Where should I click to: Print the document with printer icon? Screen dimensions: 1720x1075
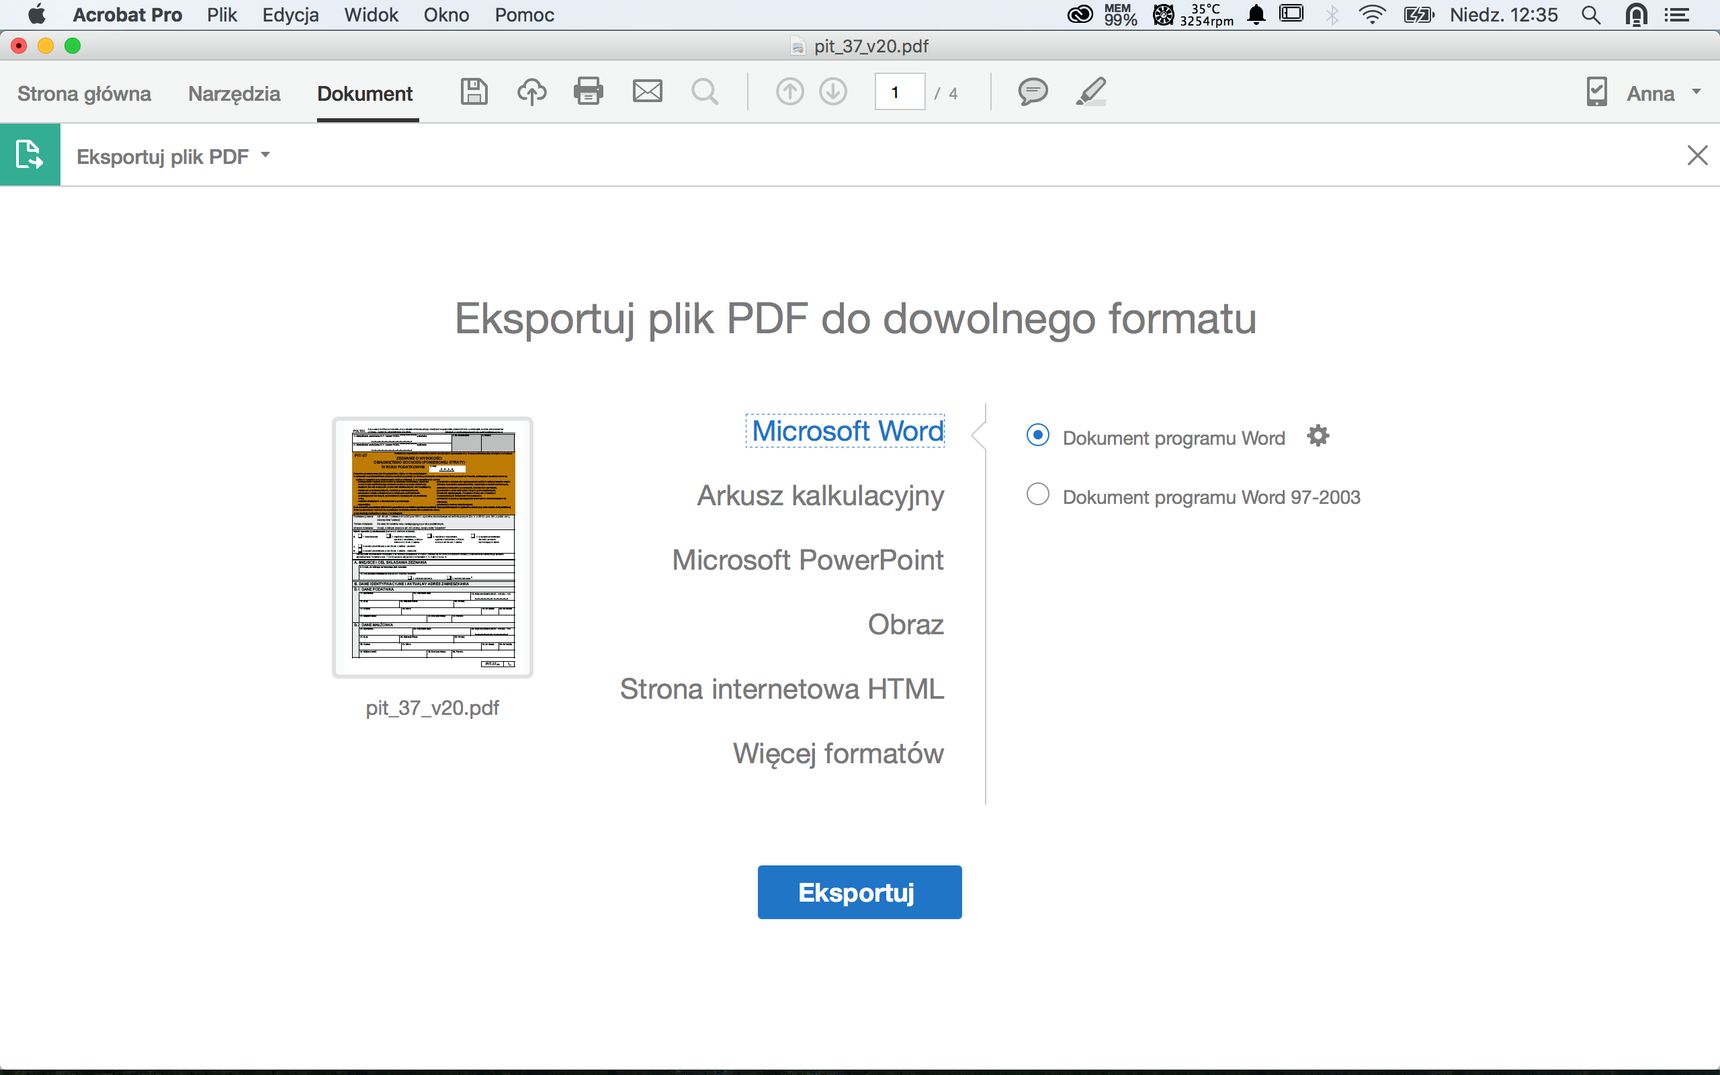point(588,92)
